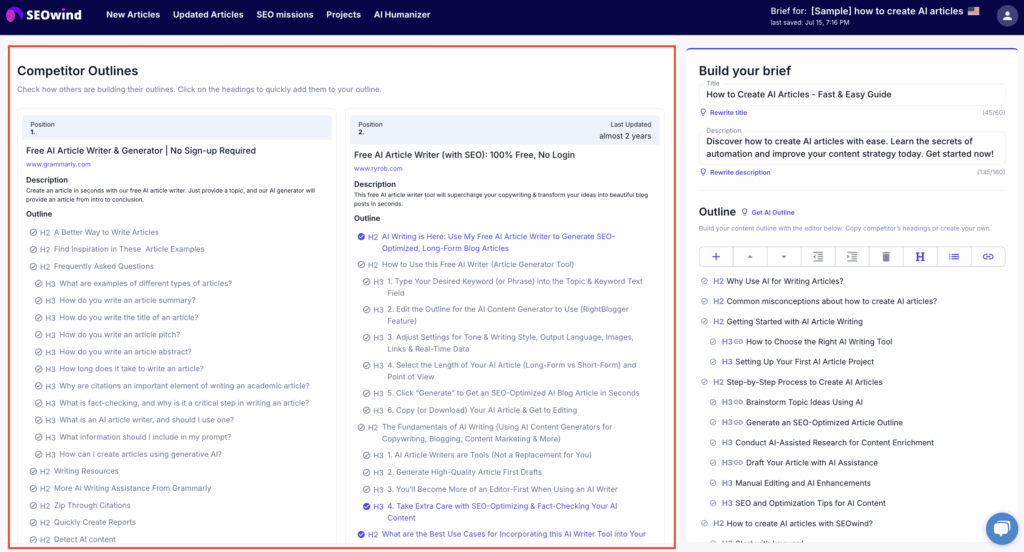This screenshot has height=552, width=1024.
Task: Select 'How do you write an article summary?' heading
Action: pyautogui.click(x=127, y=300)
